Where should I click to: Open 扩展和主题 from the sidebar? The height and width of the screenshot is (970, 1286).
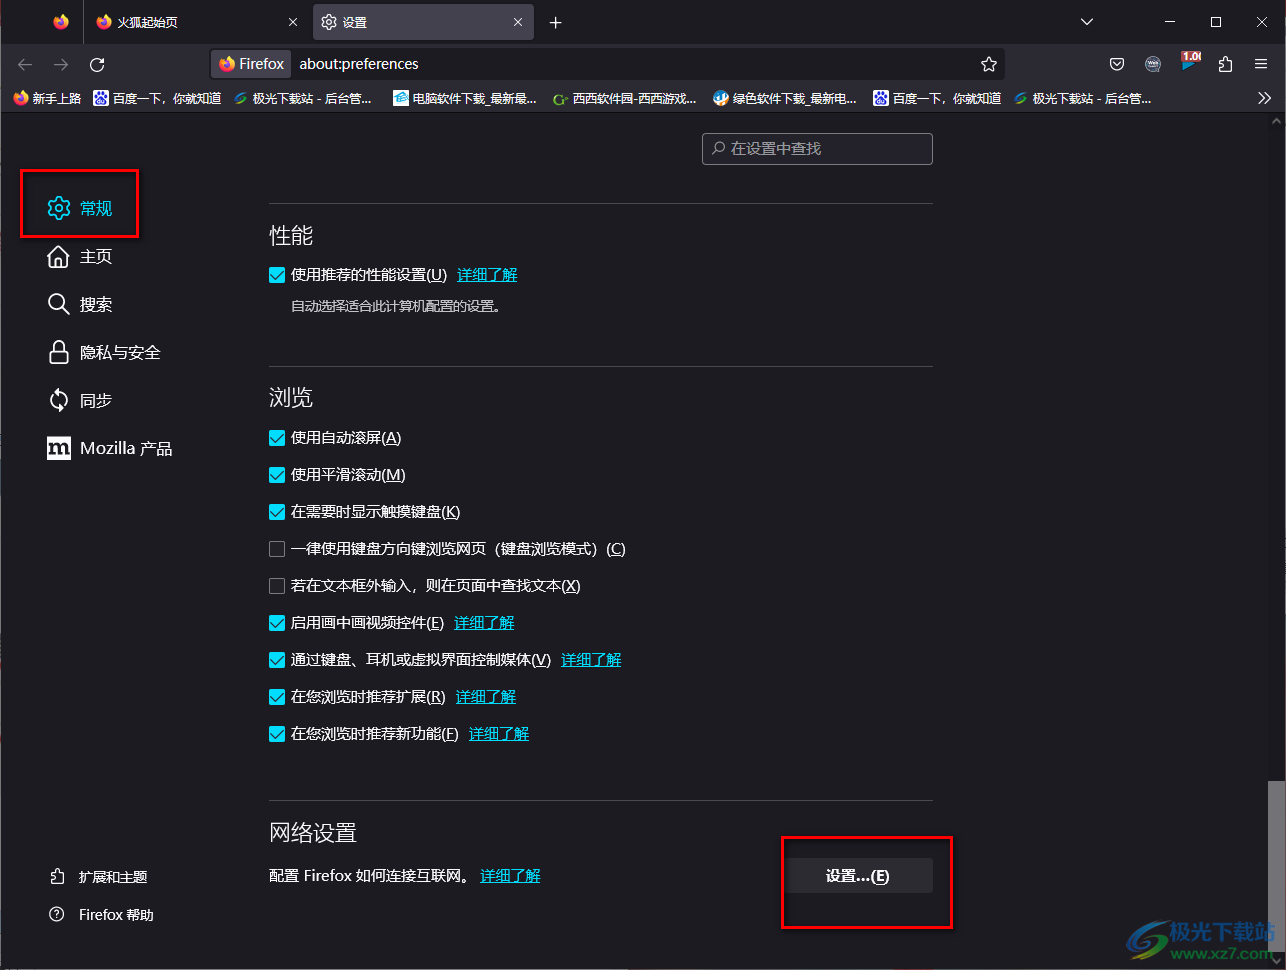click(x=100, y=877)
